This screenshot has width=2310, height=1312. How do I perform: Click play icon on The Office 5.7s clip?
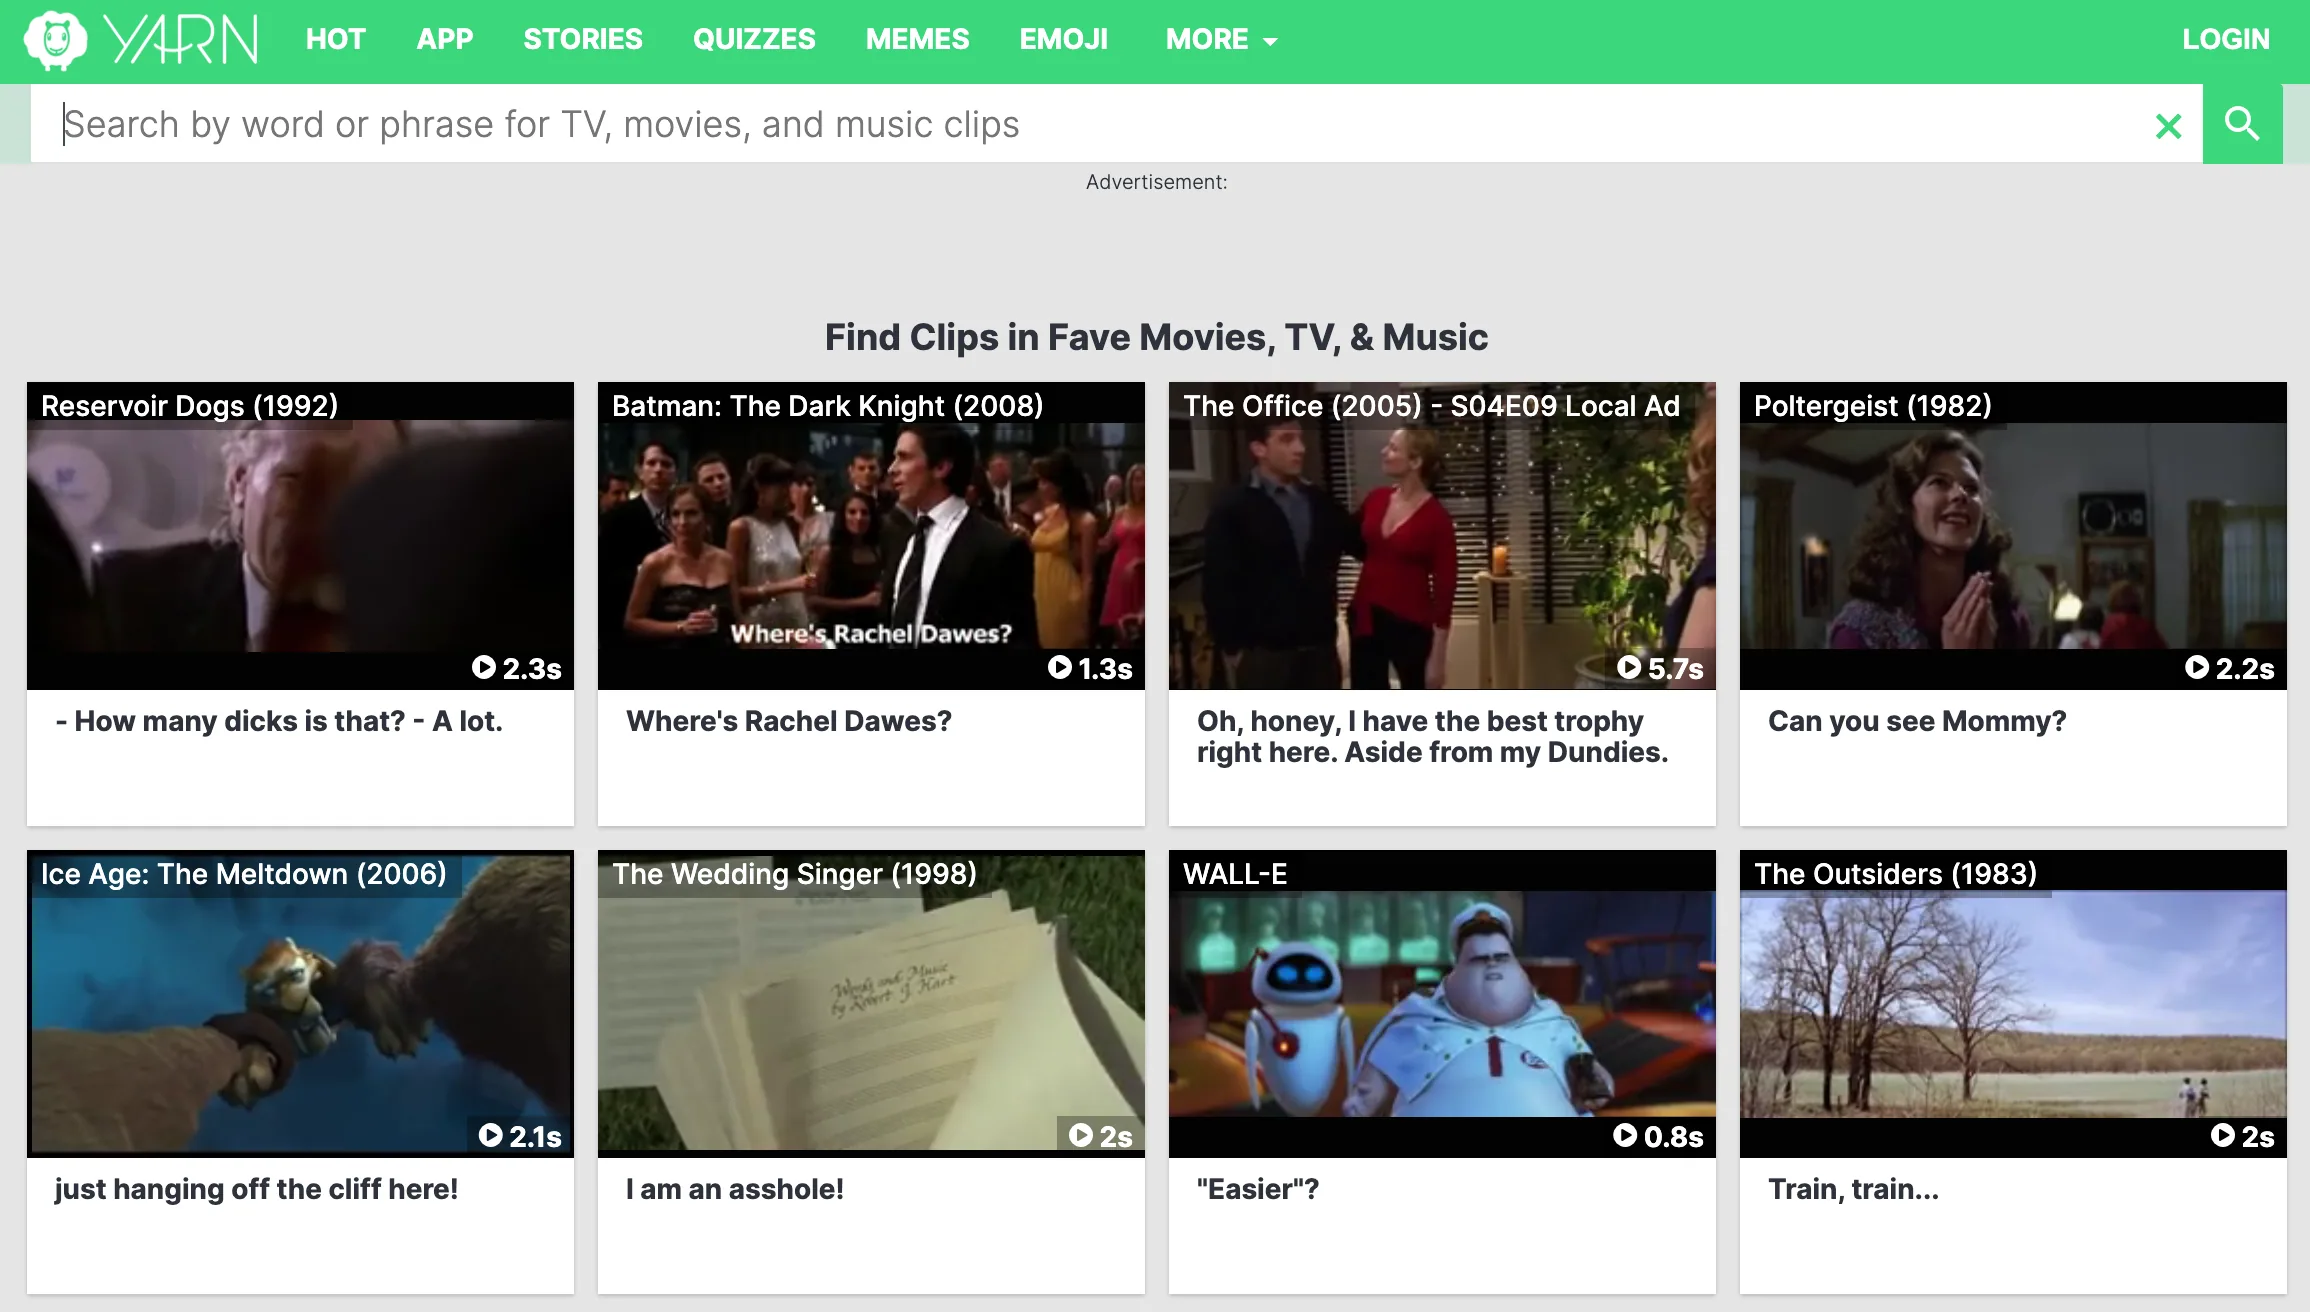1630,667
